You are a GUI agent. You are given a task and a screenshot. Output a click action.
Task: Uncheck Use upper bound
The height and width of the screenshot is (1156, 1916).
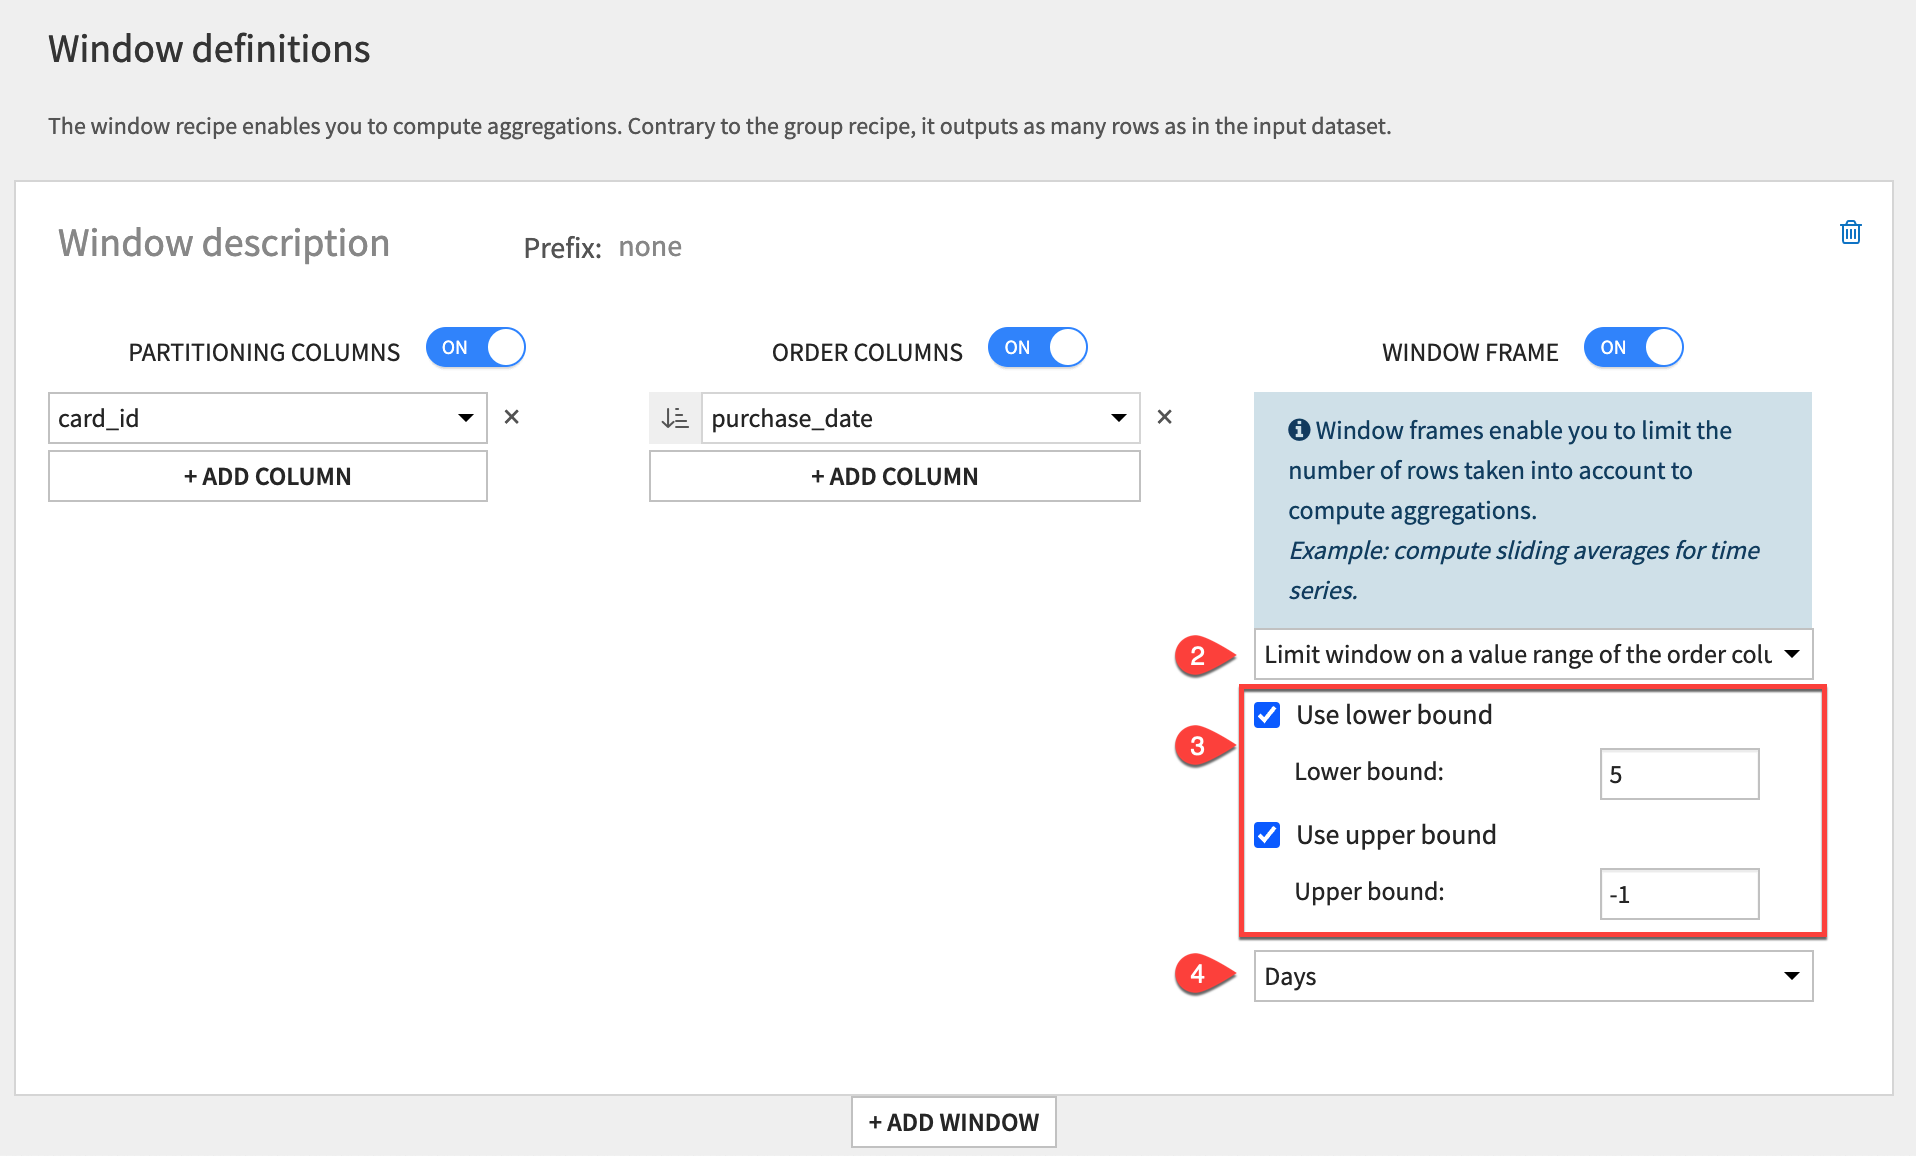pyautogui.click(x=1267, y=835)
